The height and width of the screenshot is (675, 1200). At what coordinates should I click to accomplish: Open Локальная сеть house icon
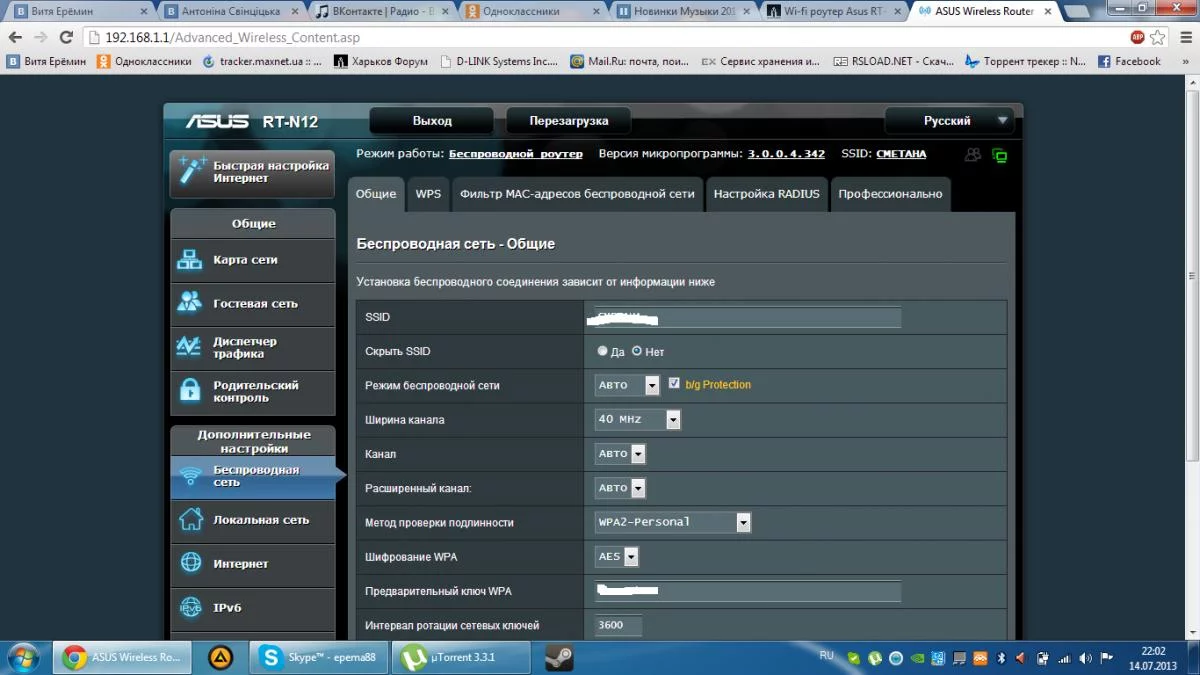(190, 520)
